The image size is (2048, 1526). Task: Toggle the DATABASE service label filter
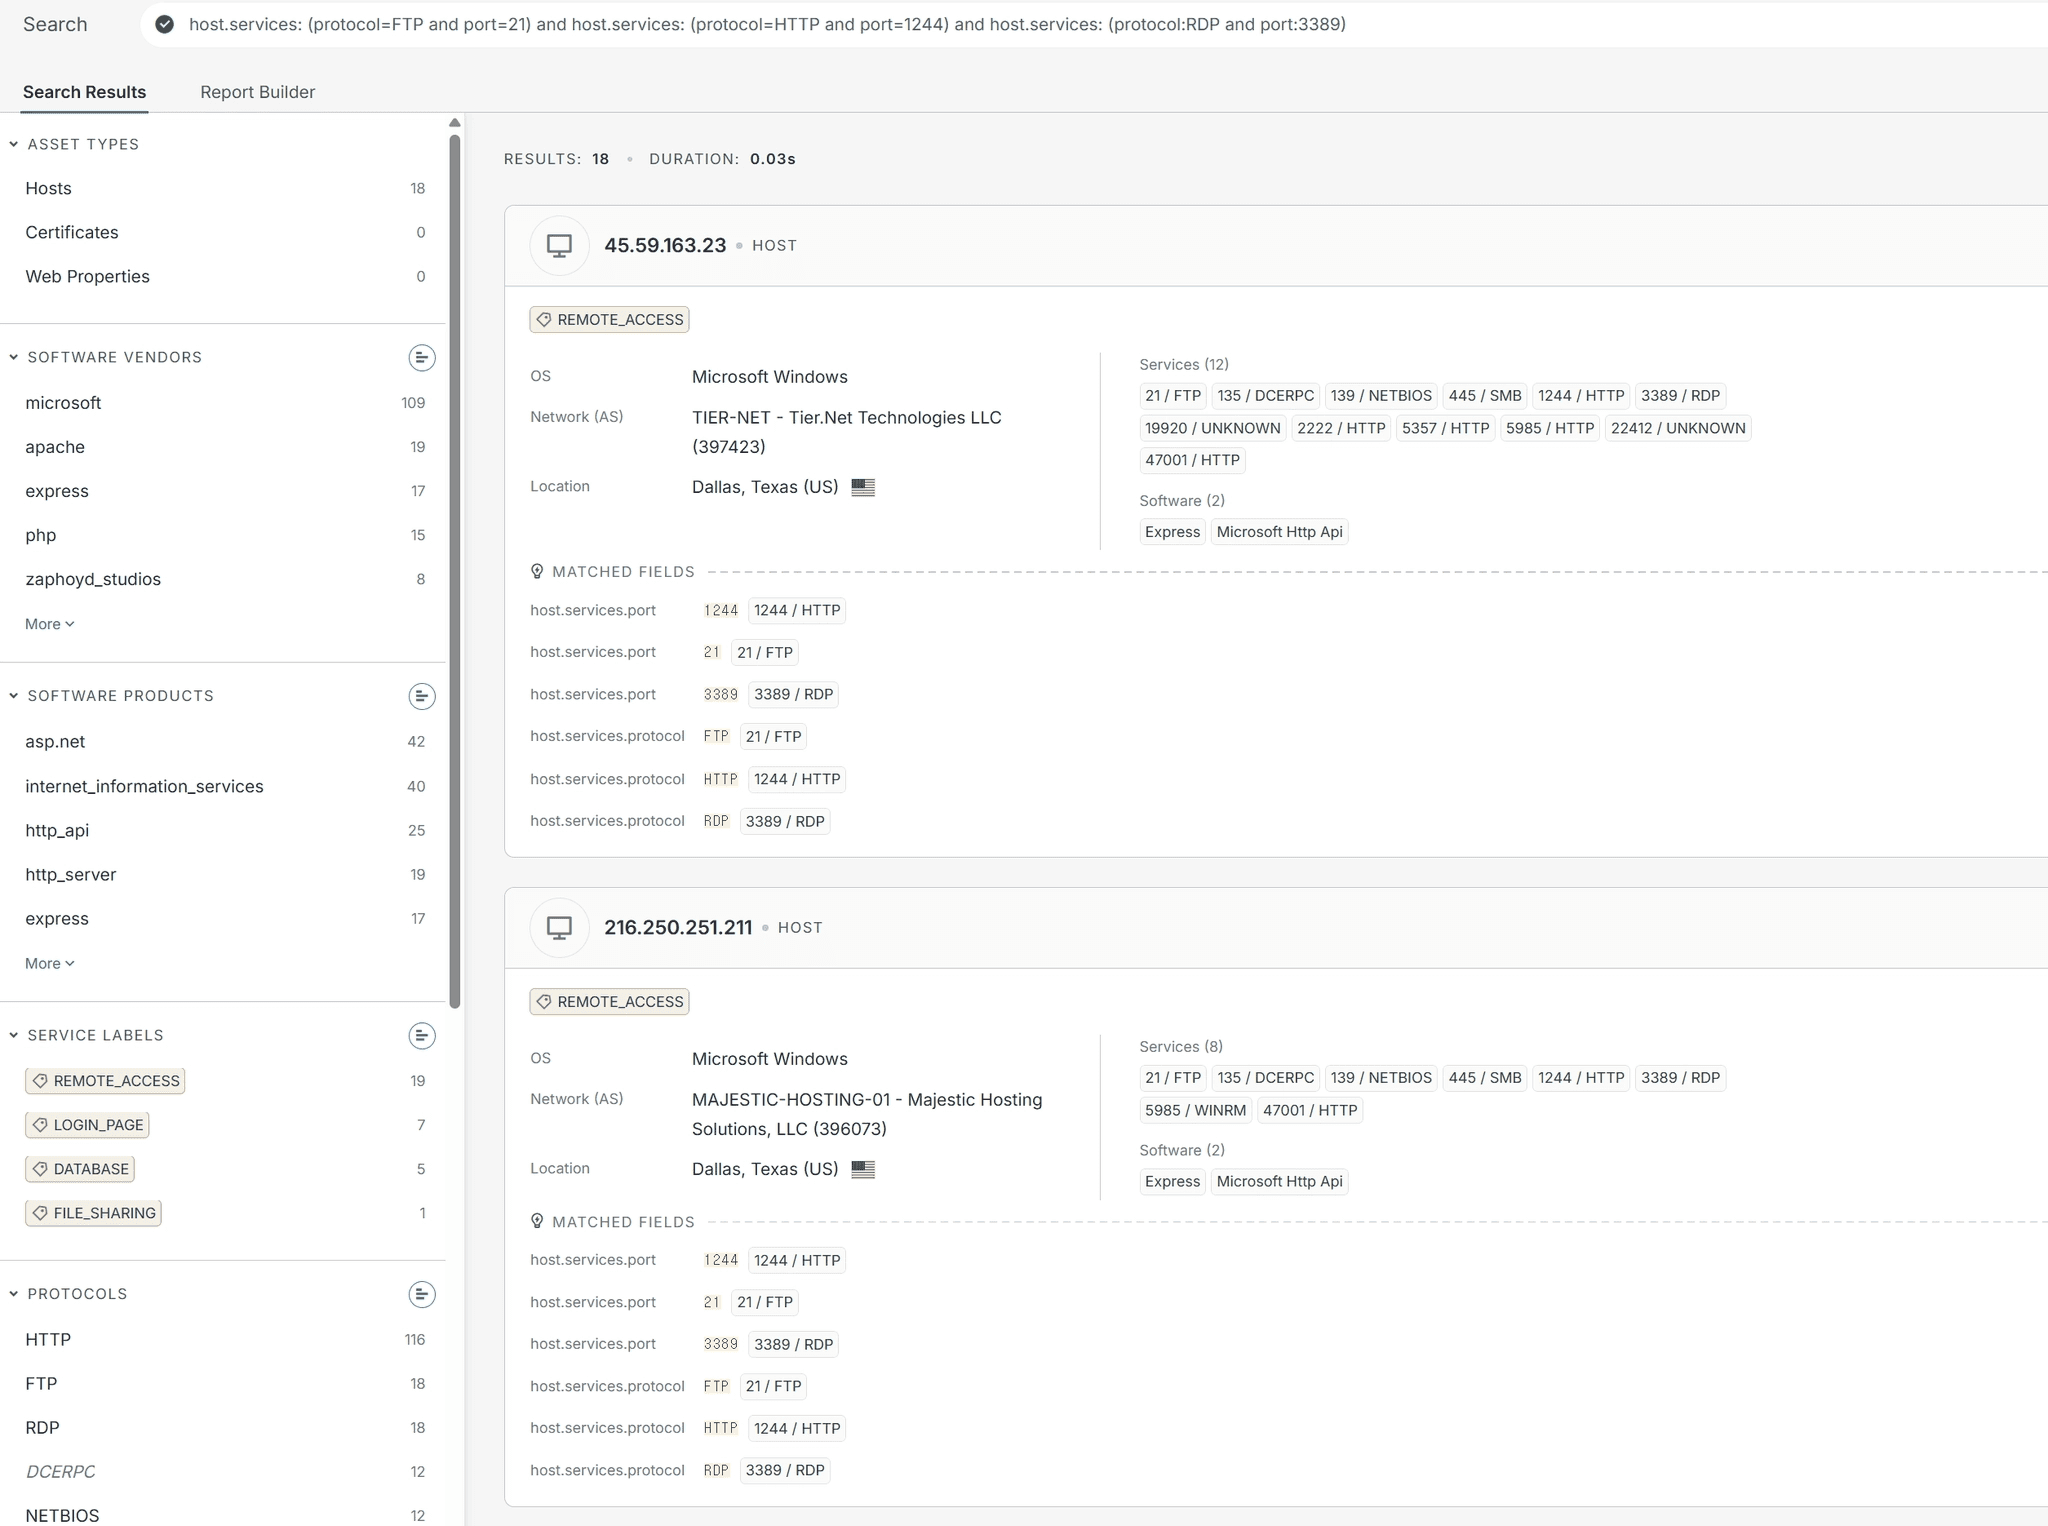click(80, 1168)
